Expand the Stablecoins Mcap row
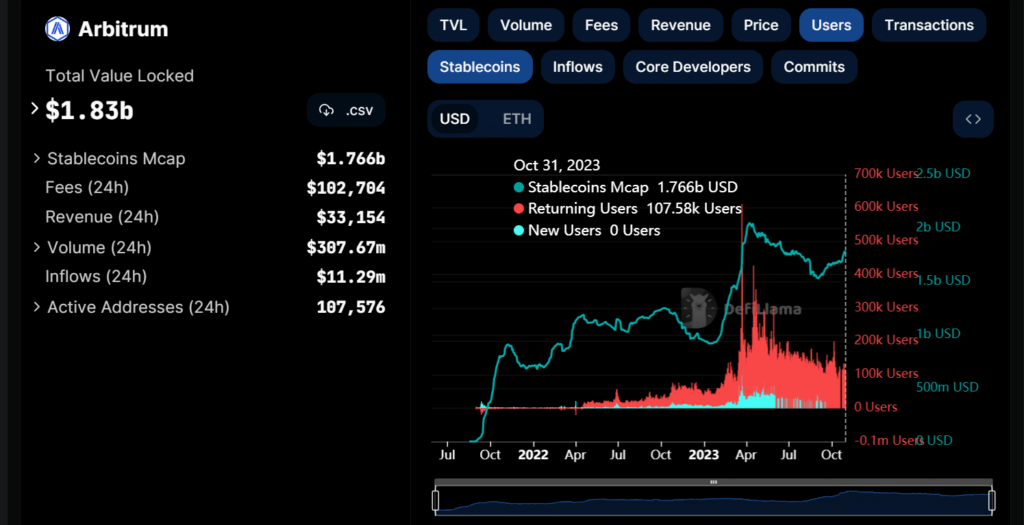 pos(37,158)
